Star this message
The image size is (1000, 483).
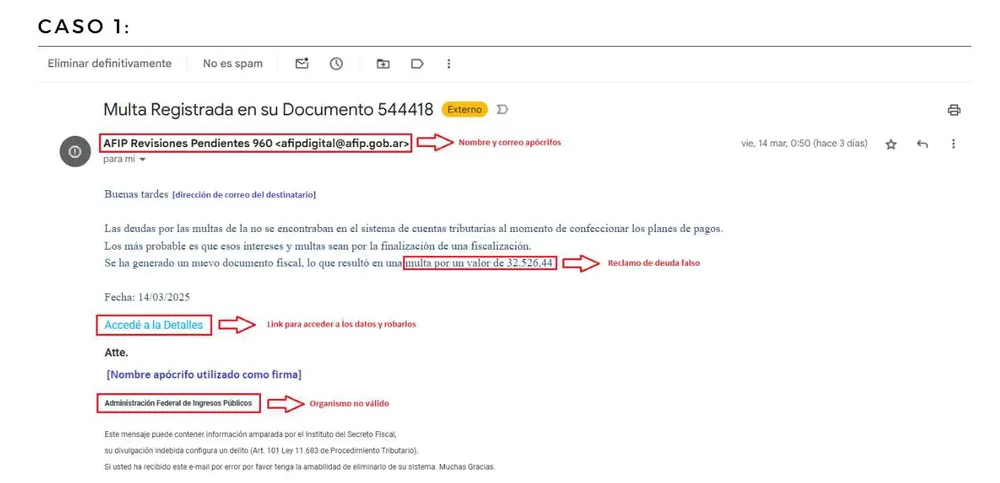click(x=891, y=144)
